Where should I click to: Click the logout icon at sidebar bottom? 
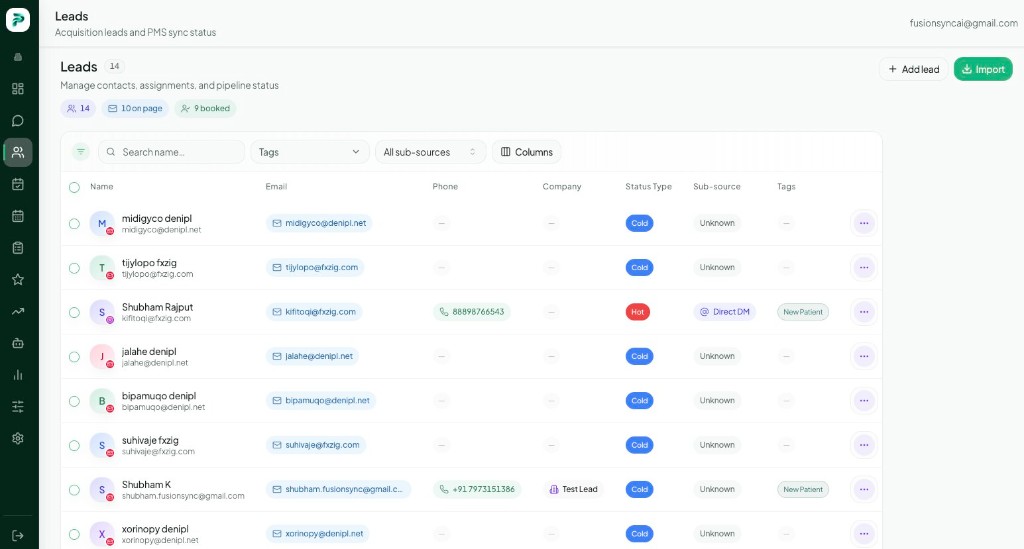click(18, 535)
